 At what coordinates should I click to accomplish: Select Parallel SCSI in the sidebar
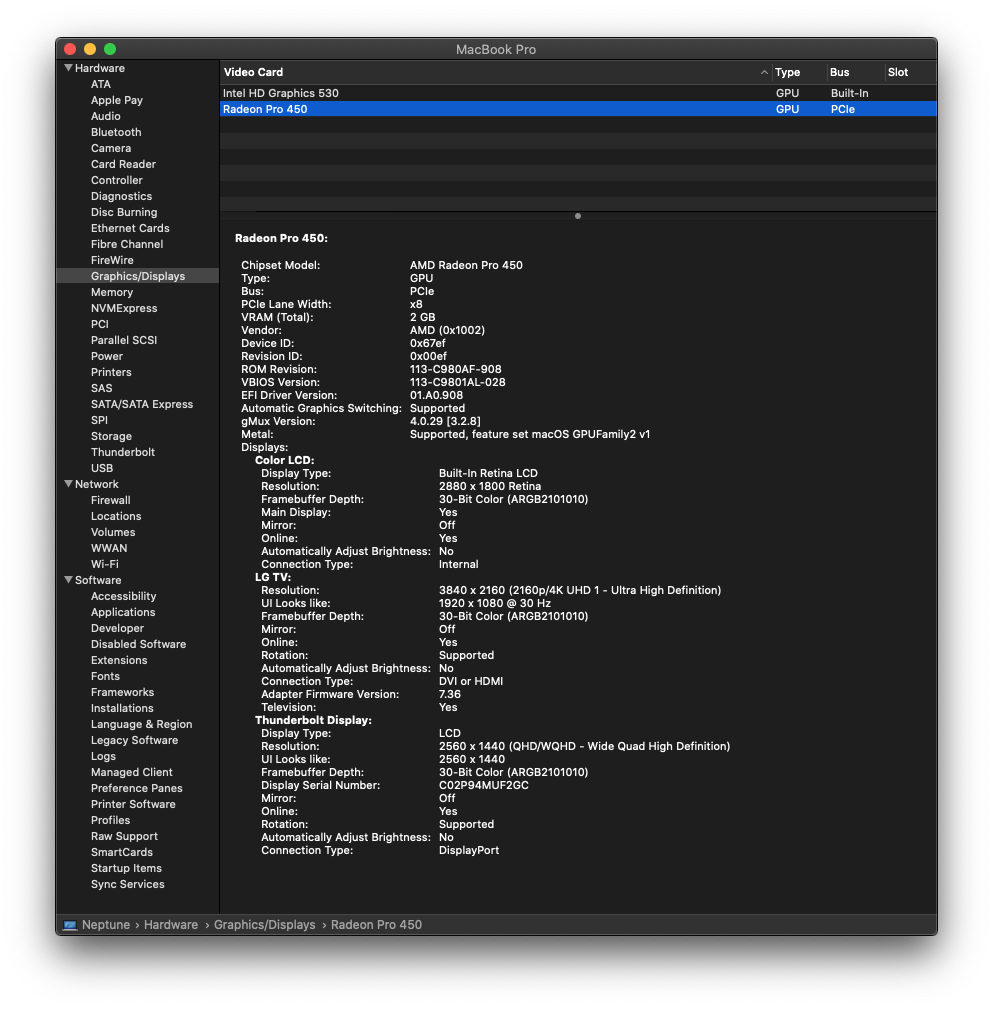[x=124, y=340]
